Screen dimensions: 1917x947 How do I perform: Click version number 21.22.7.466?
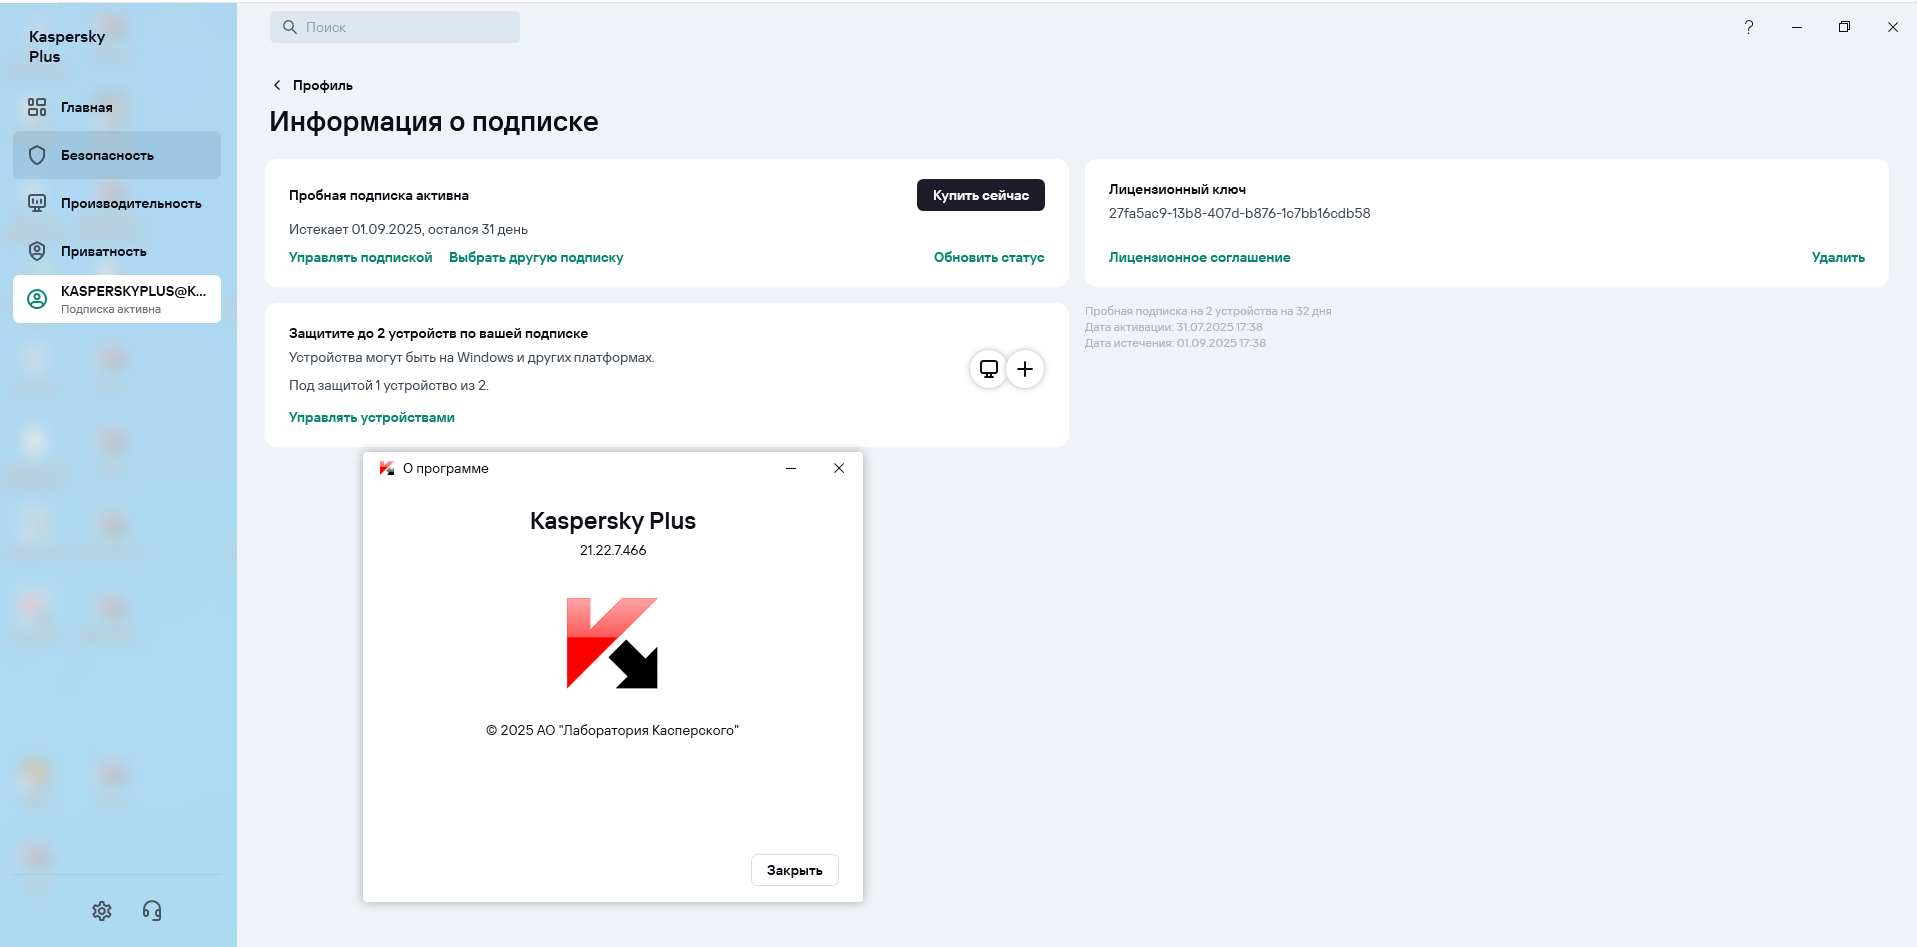pos(613,550)
